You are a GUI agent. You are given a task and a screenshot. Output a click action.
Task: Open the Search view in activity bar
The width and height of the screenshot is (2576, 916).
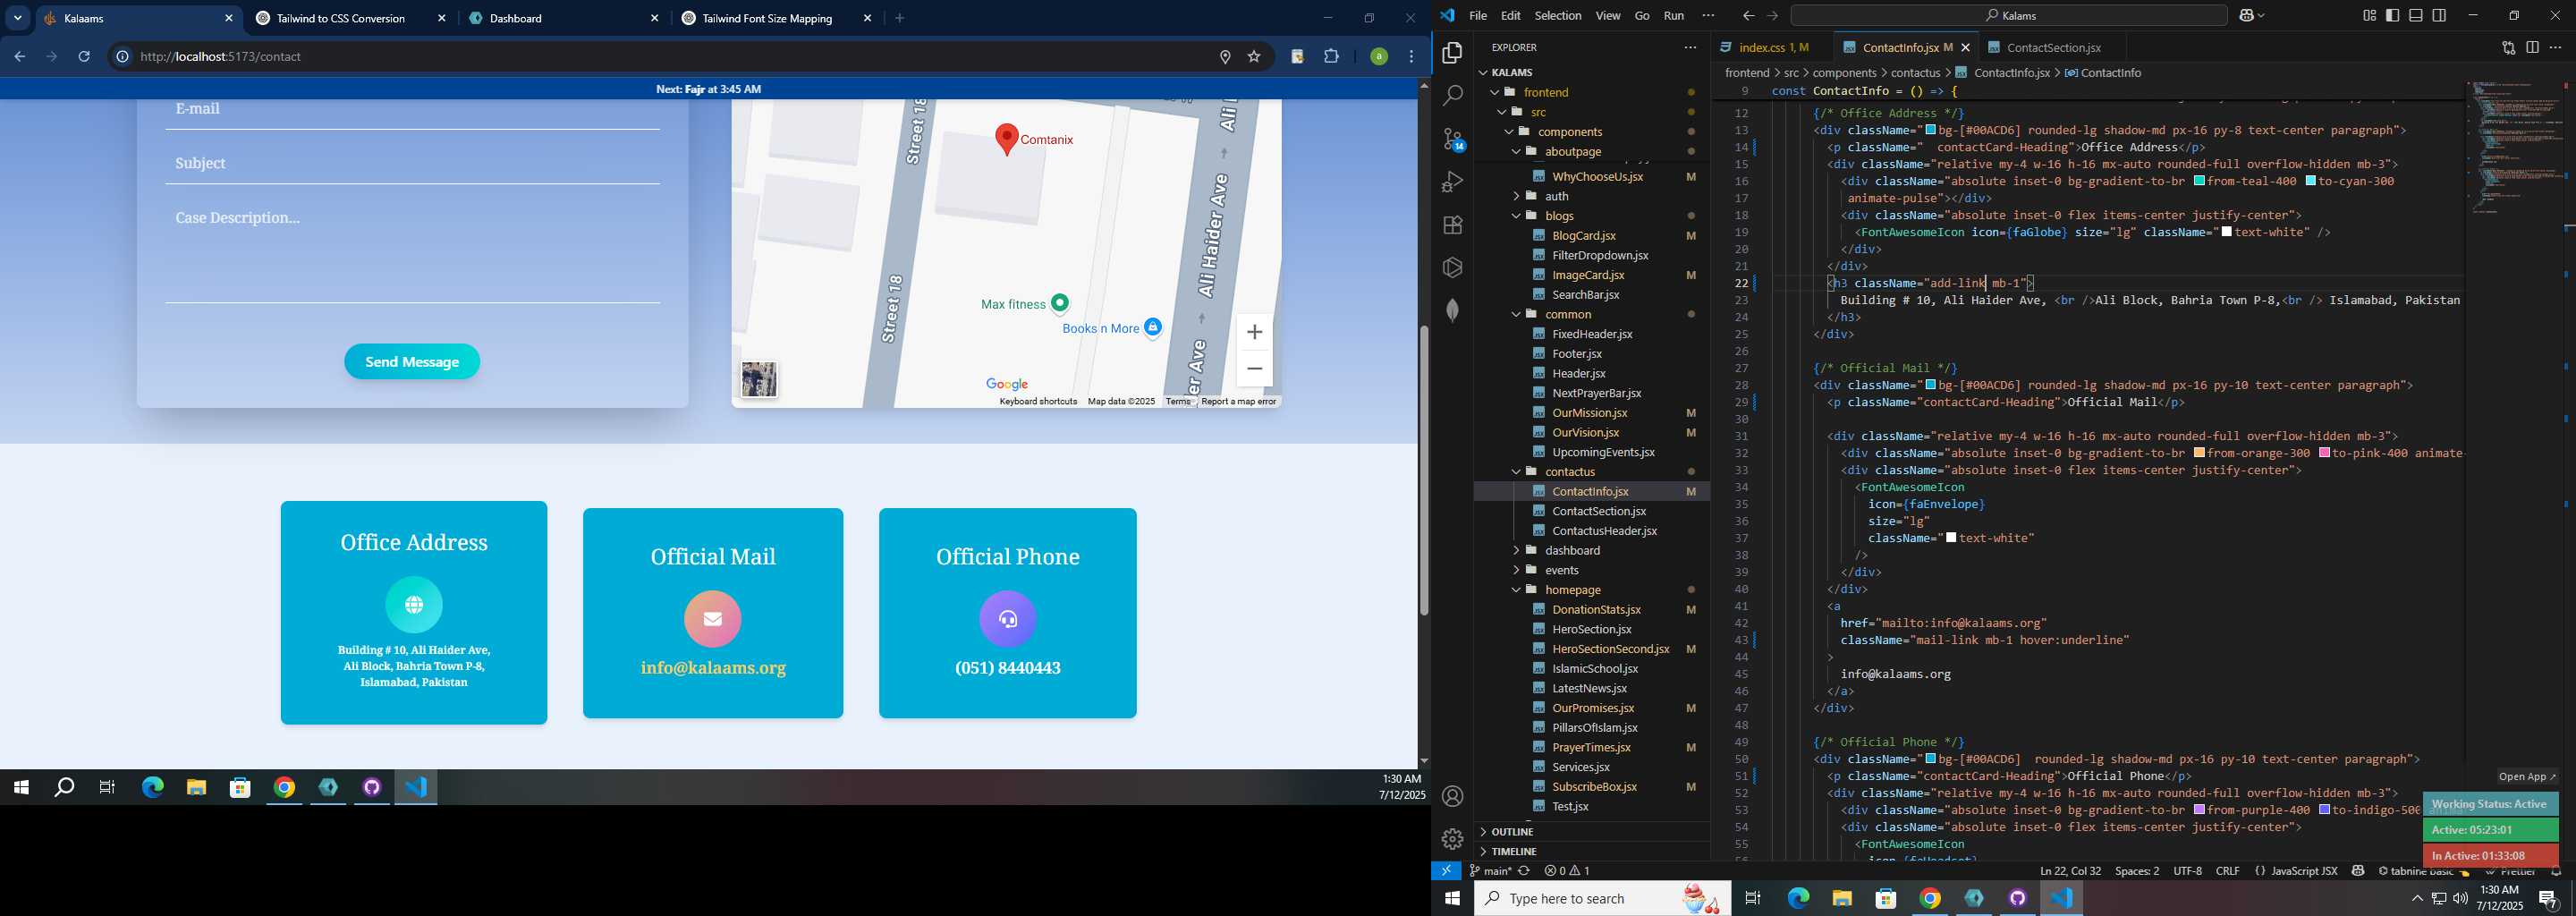point(1452,96)
